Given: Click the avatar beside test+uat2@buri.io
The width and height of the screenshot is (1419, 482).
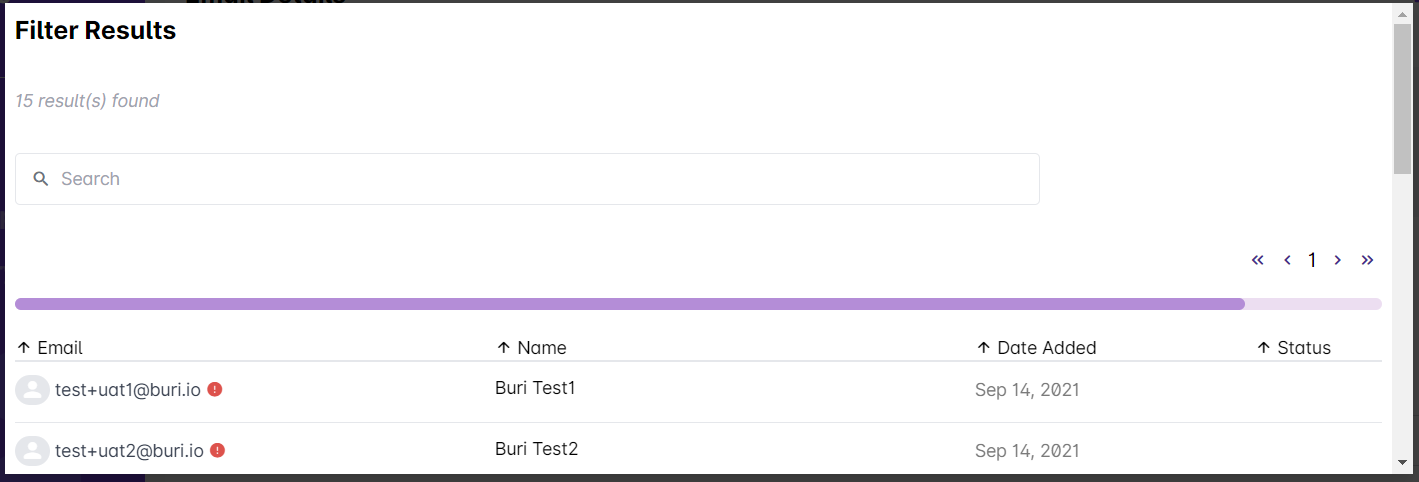Looking at the screenshot, I should click(32, 451).
